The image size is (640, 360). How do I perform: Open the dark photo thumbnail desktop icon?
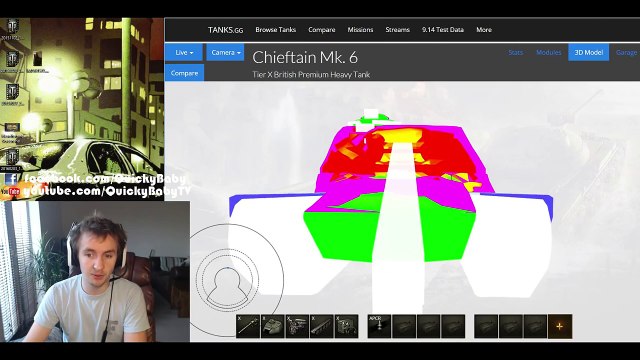coord(37,60)
